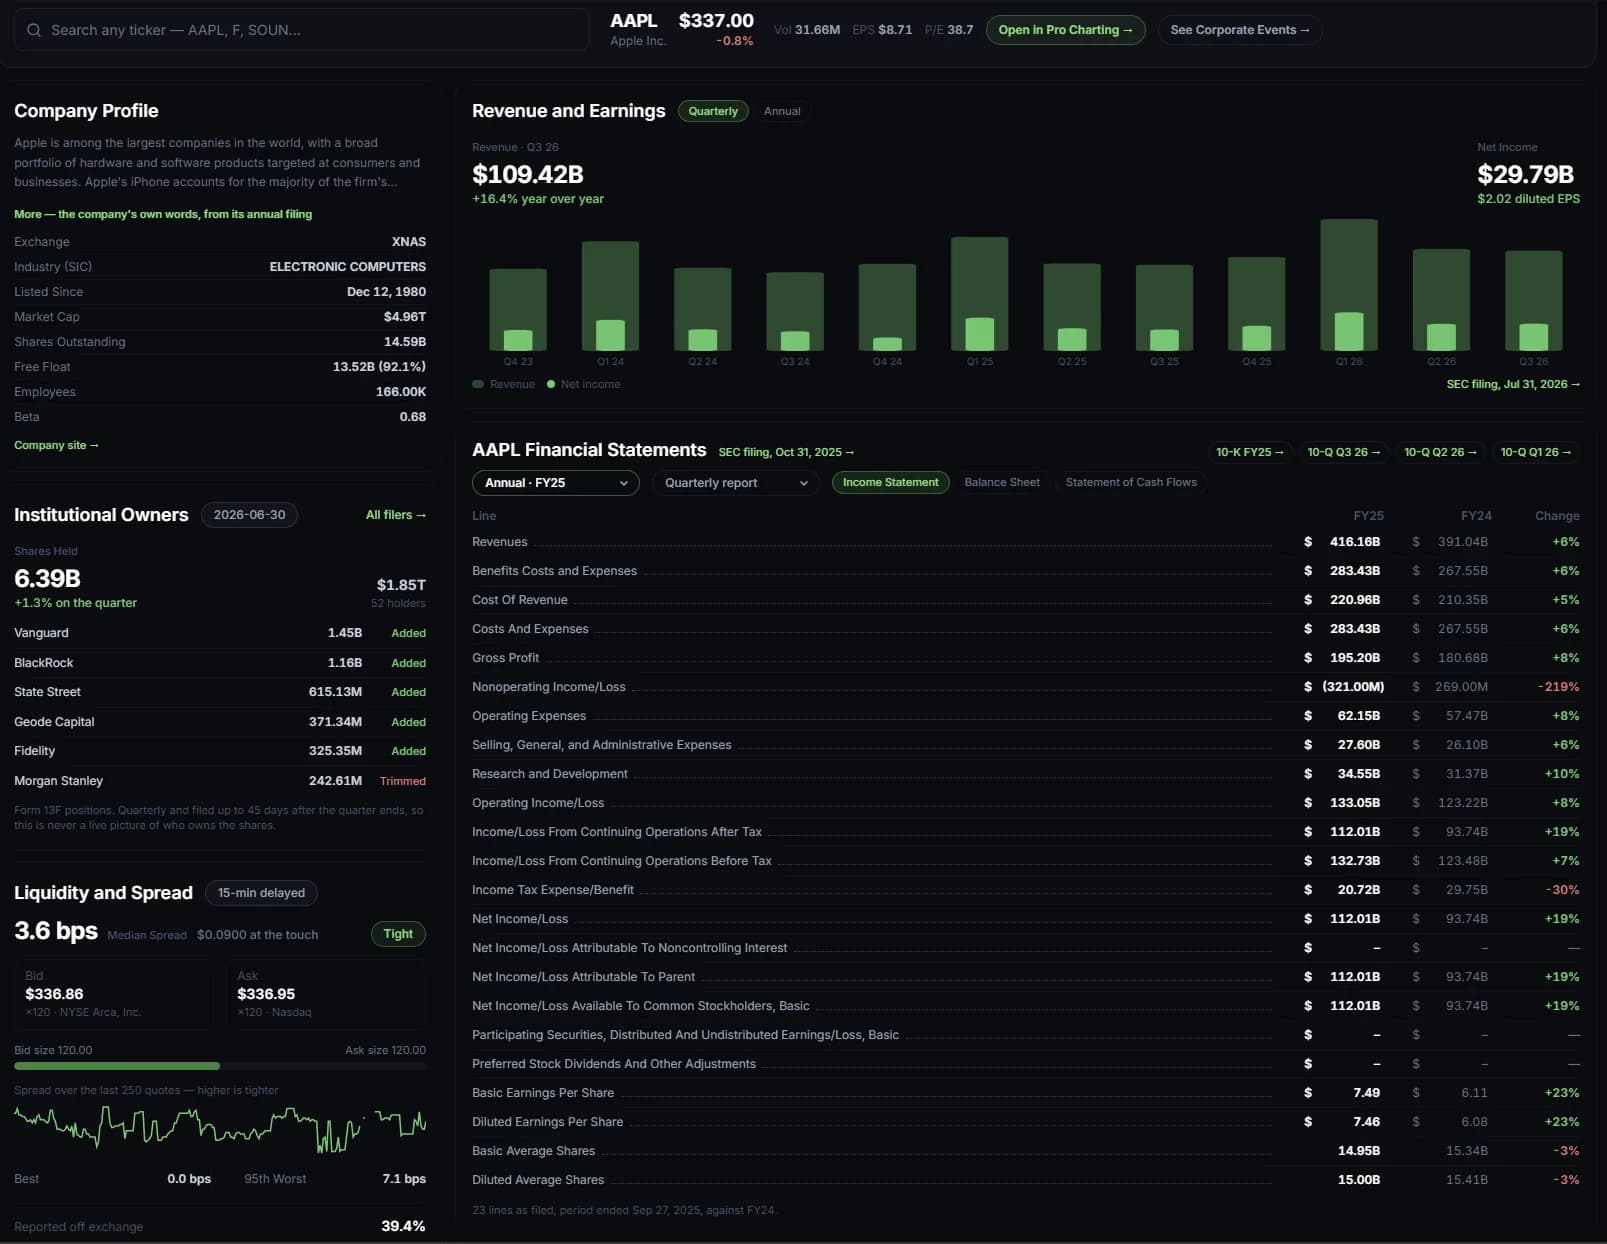1607x1244 pixels.
Task: Click the Nonoperating Income/Loss value (321.00M)
Action: [1353, 687]
